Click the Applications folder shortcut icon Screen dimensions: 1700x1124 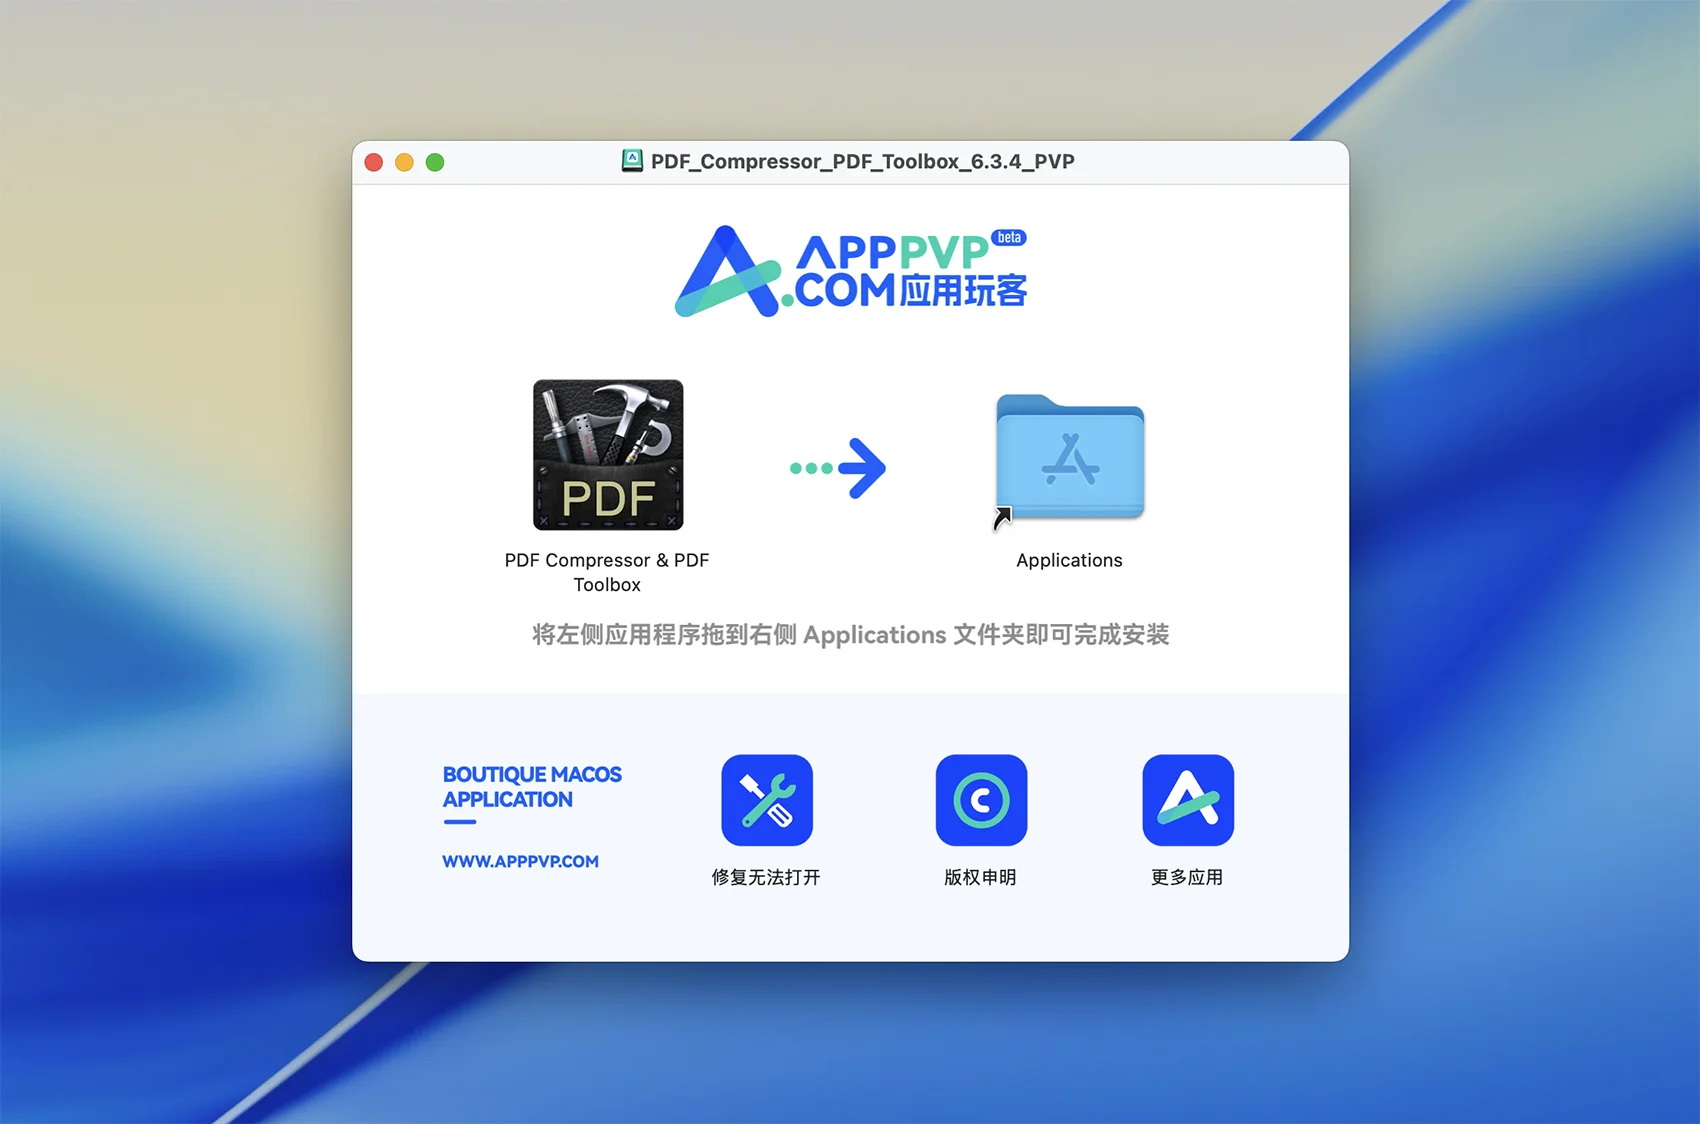1070,458
